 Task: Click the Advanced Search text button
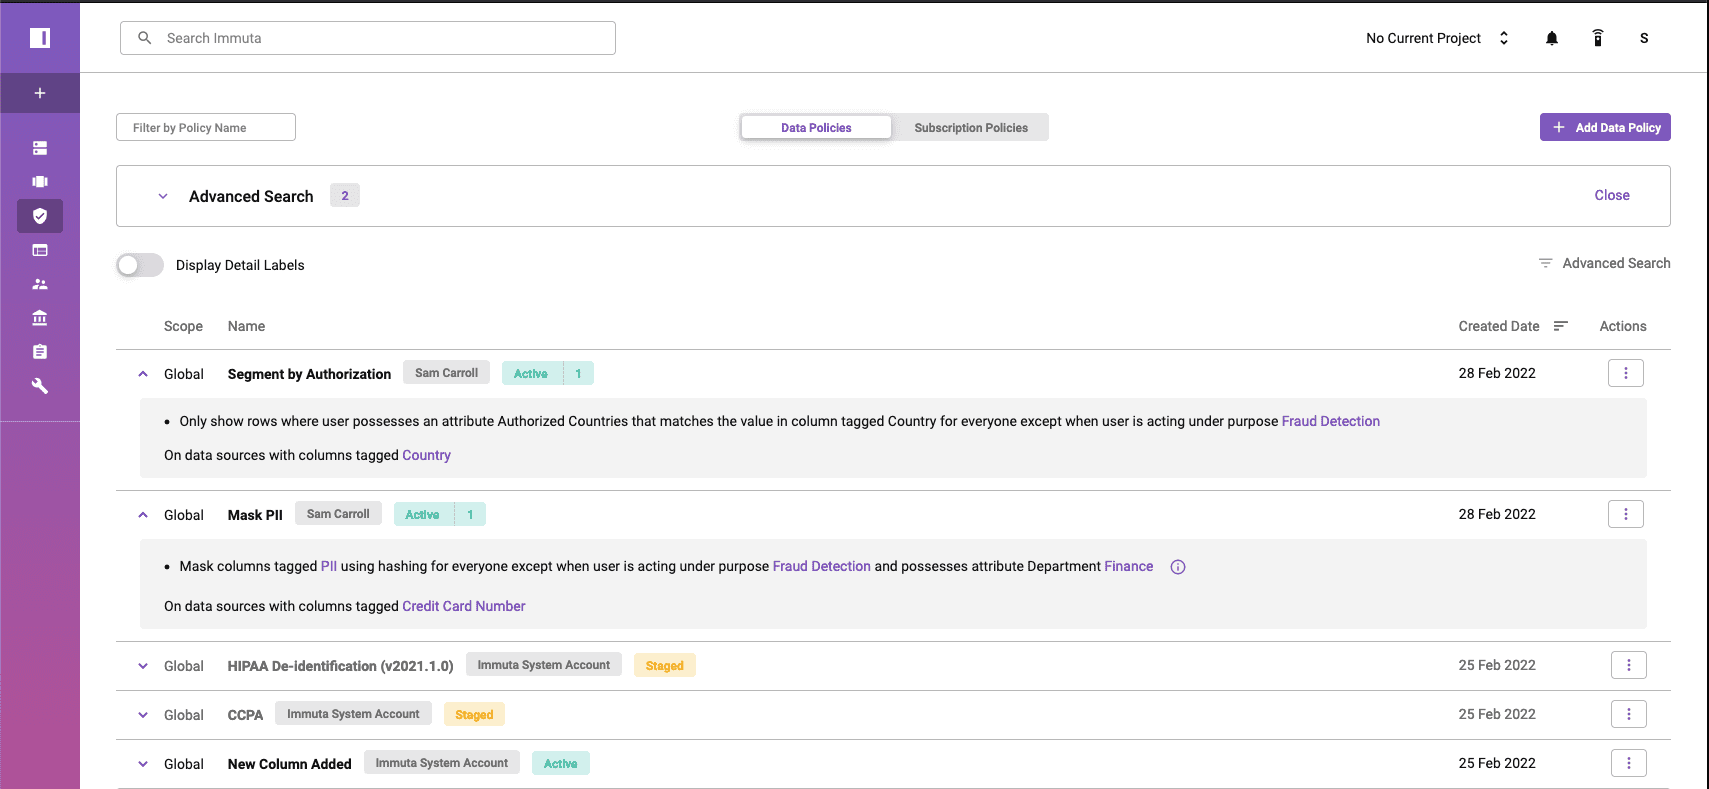coord(1616,263)
